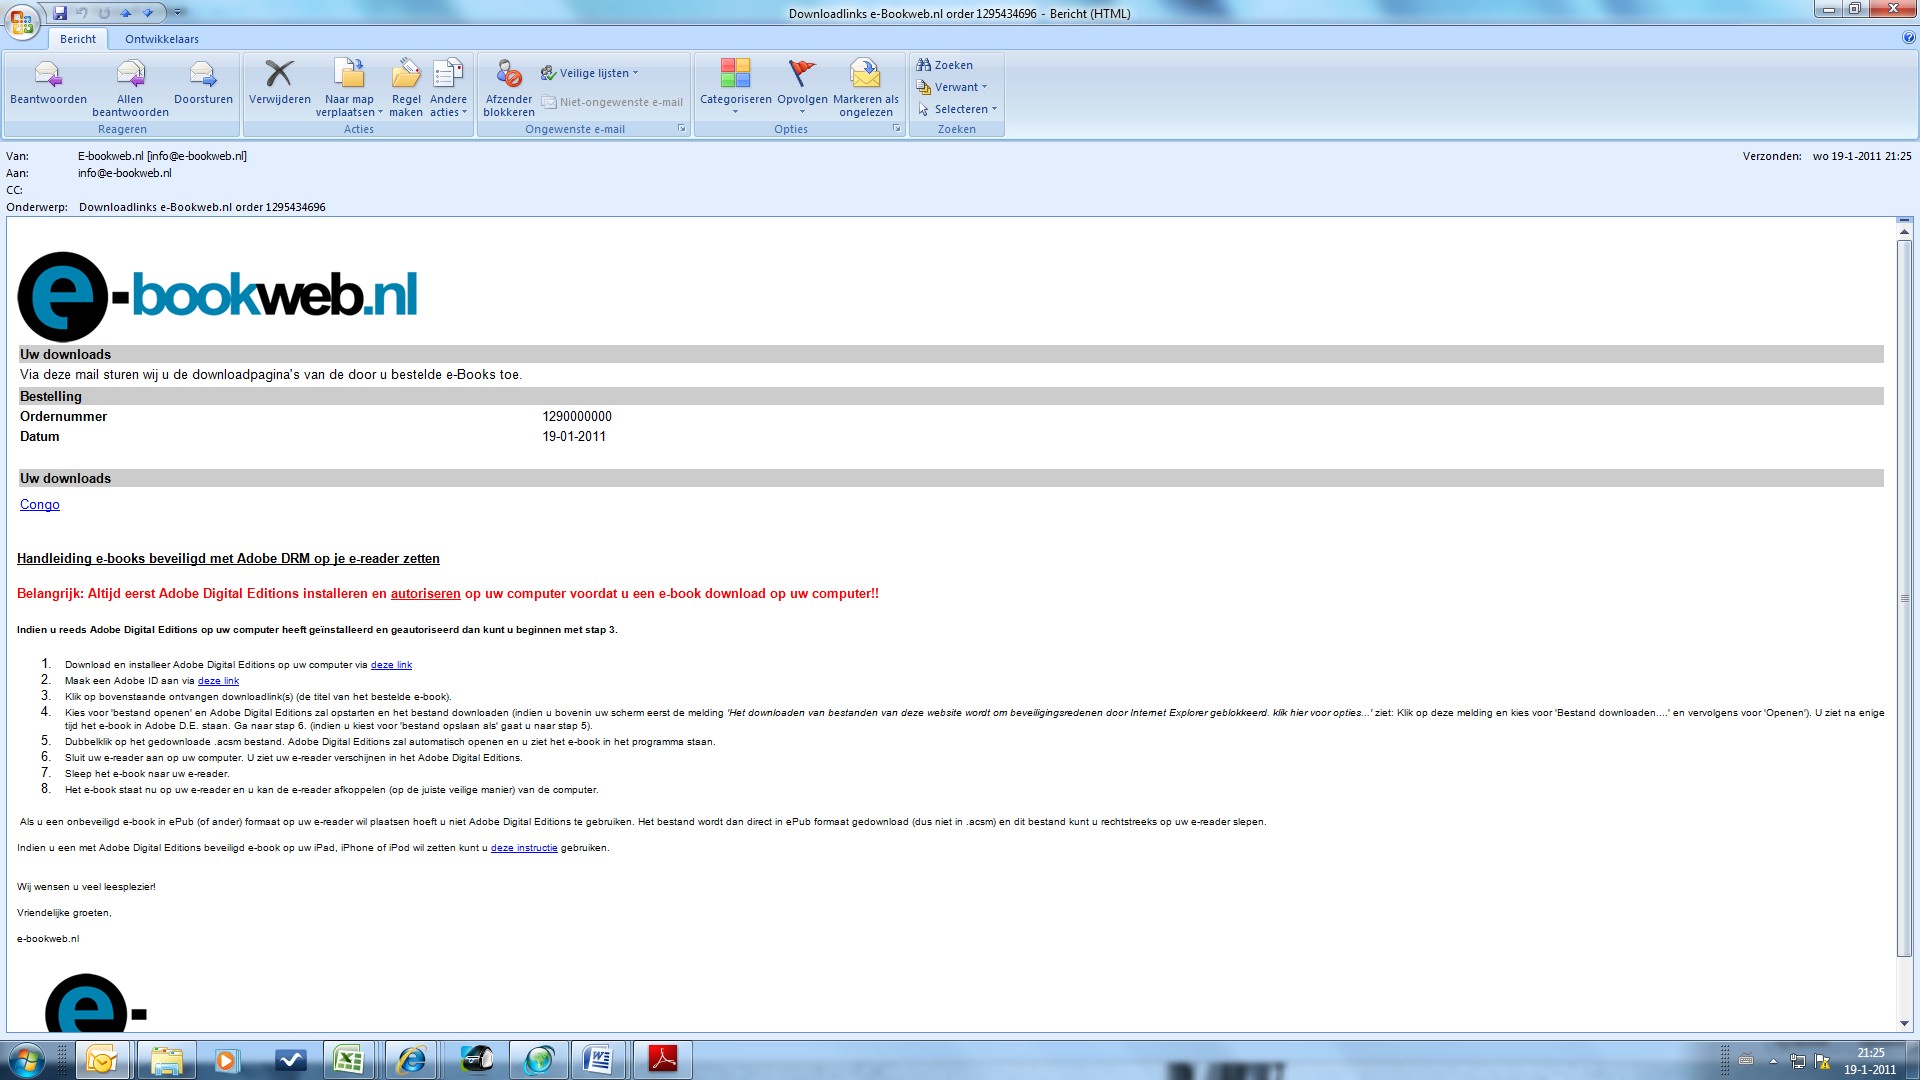
Task: Open Excel from the taskbar
Action: click(349, 1060)
